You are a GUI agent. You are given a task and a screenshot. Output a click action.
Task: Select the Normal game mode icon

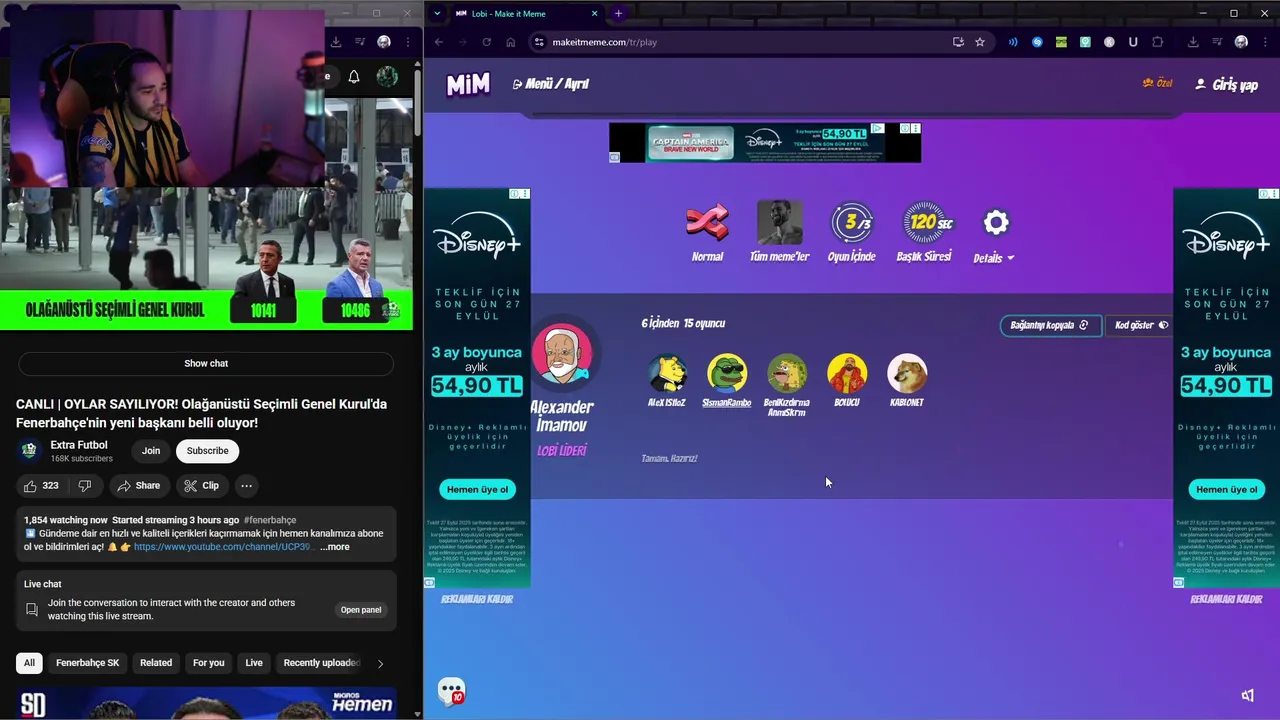click(x=707, y=222)
